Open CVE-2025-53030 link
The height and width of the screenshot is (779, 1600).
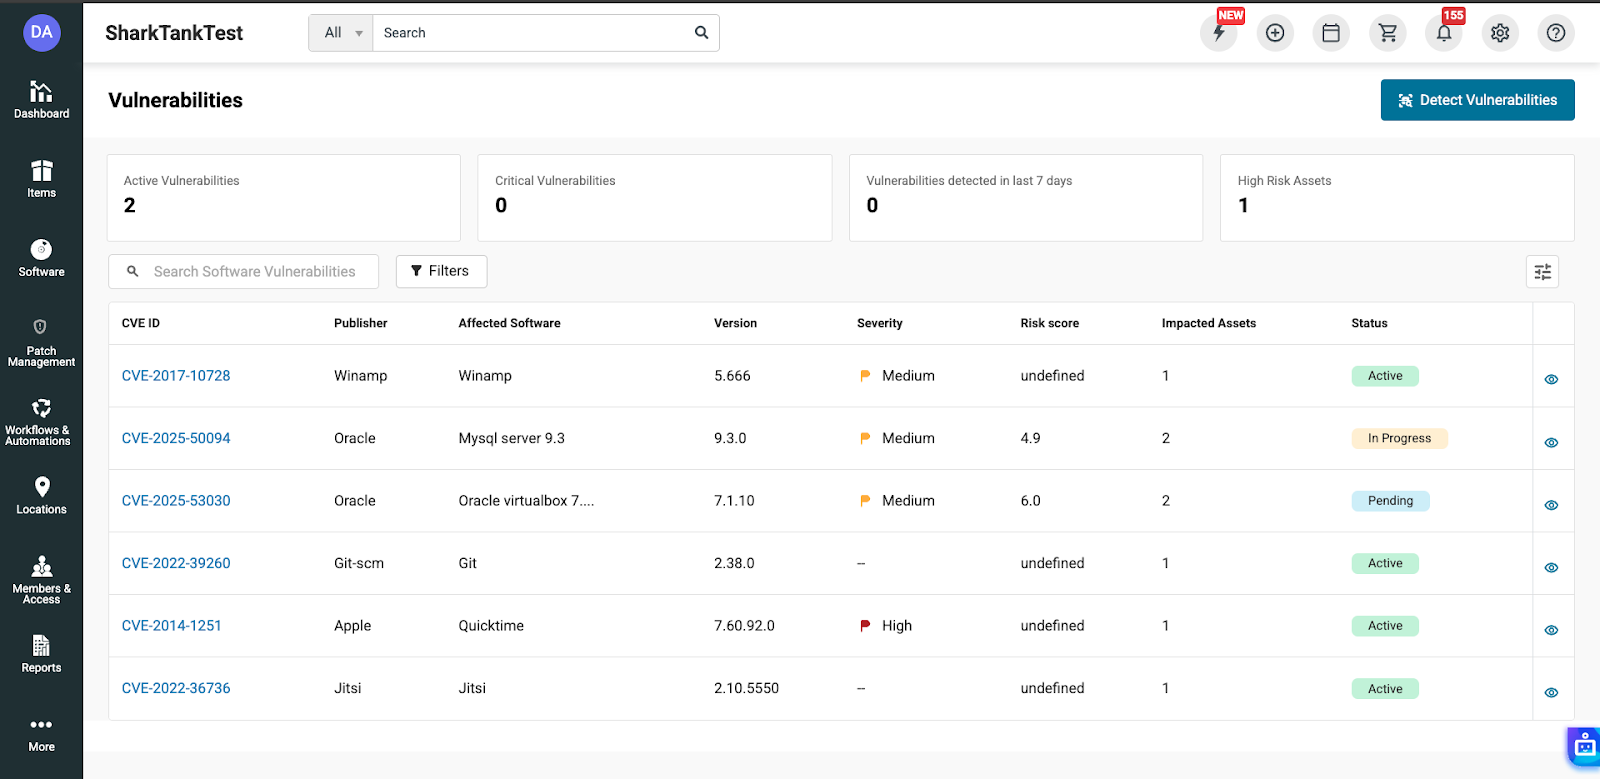click(x=176, y=501)
